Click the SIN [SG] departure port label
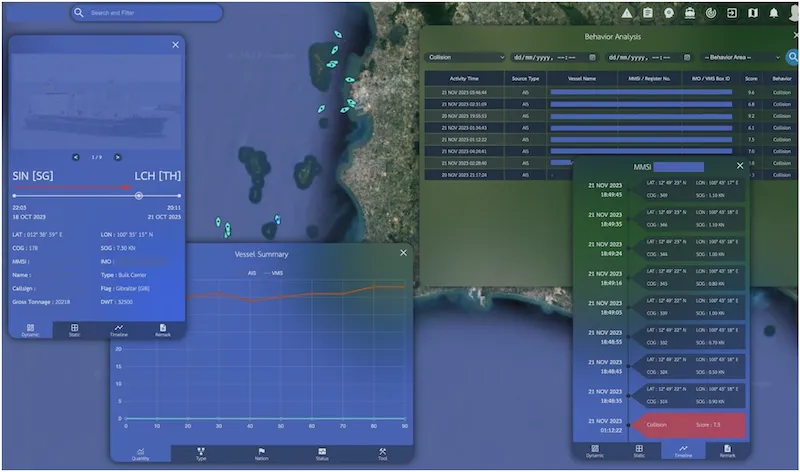The image size is (800, 472). point(33,176)
